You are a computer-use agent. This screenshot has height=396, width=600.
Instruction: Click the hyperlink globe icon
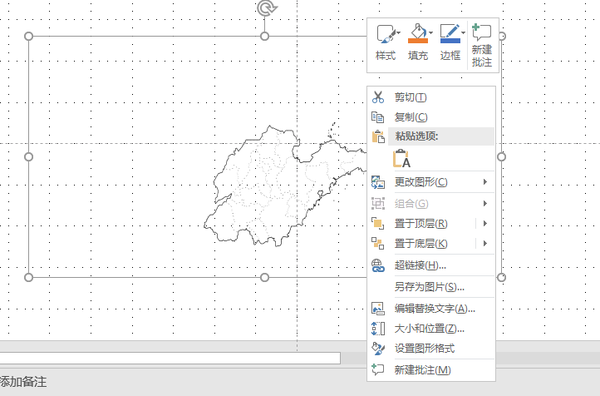click(378, 266)
